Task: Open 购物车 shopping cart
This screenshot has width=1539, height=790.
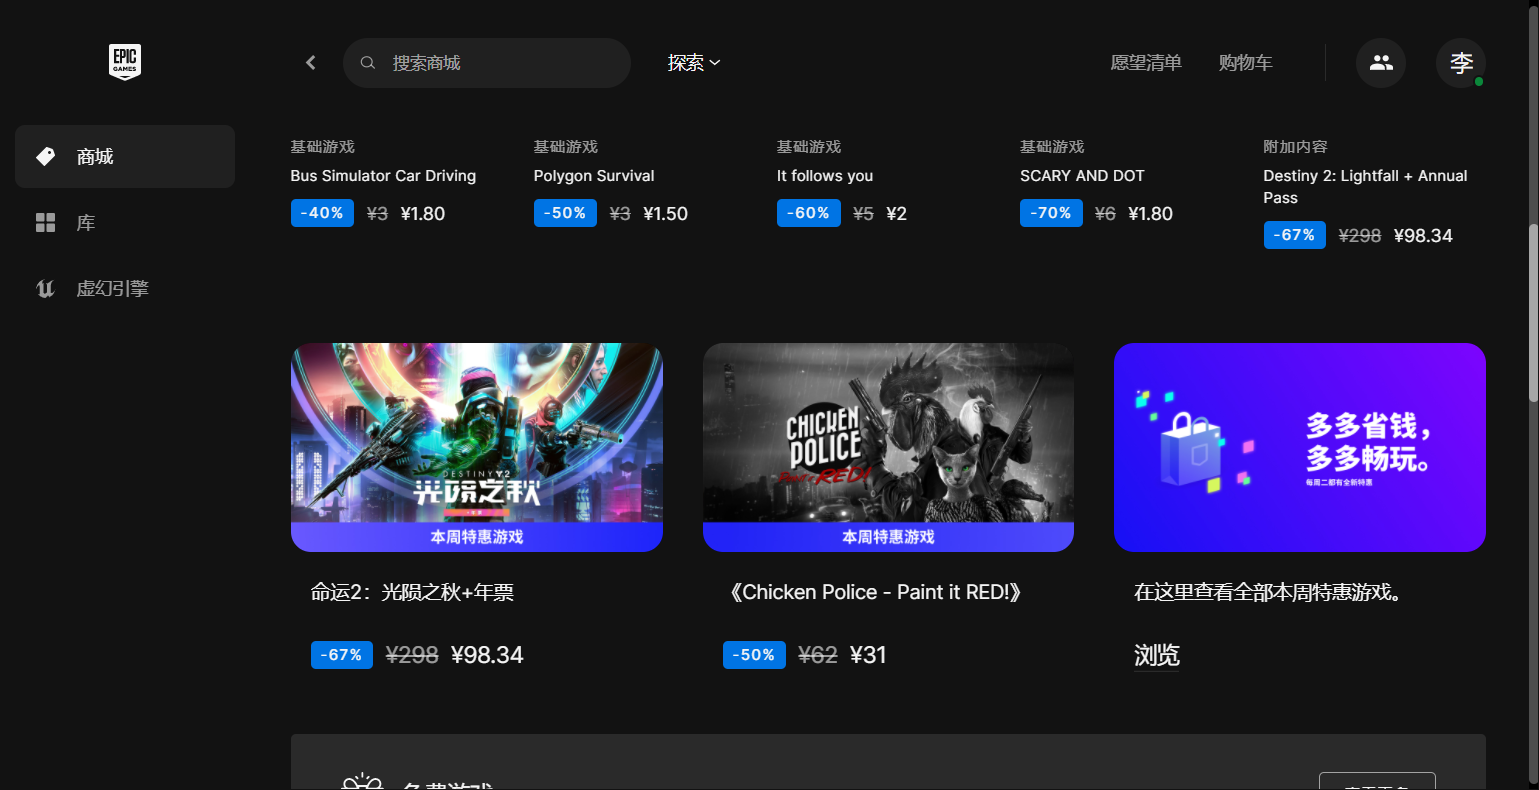Action: tap(1245, 63)
